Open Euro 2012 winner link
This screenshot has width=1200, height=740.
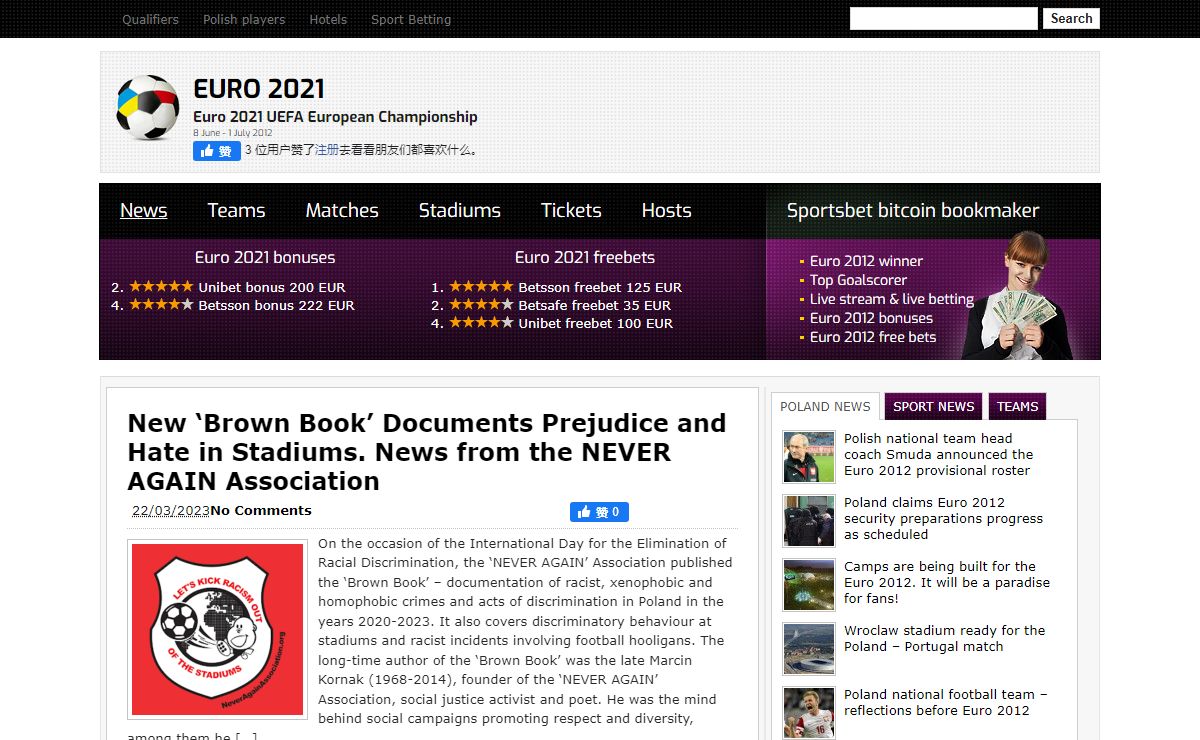(866, 261)
